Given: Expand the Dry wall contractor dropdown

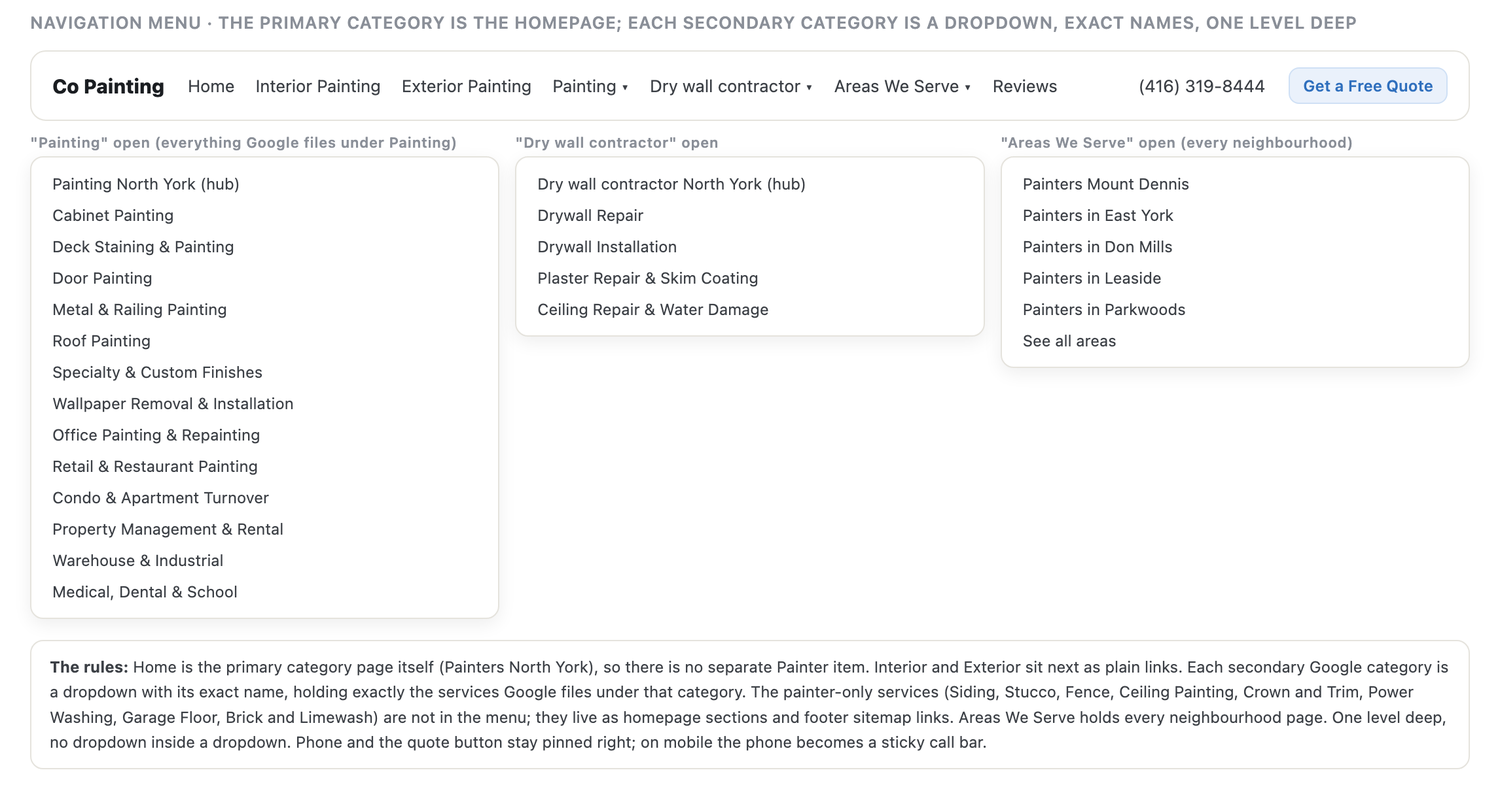Looking at the screenshot, I should pos(731,86).
